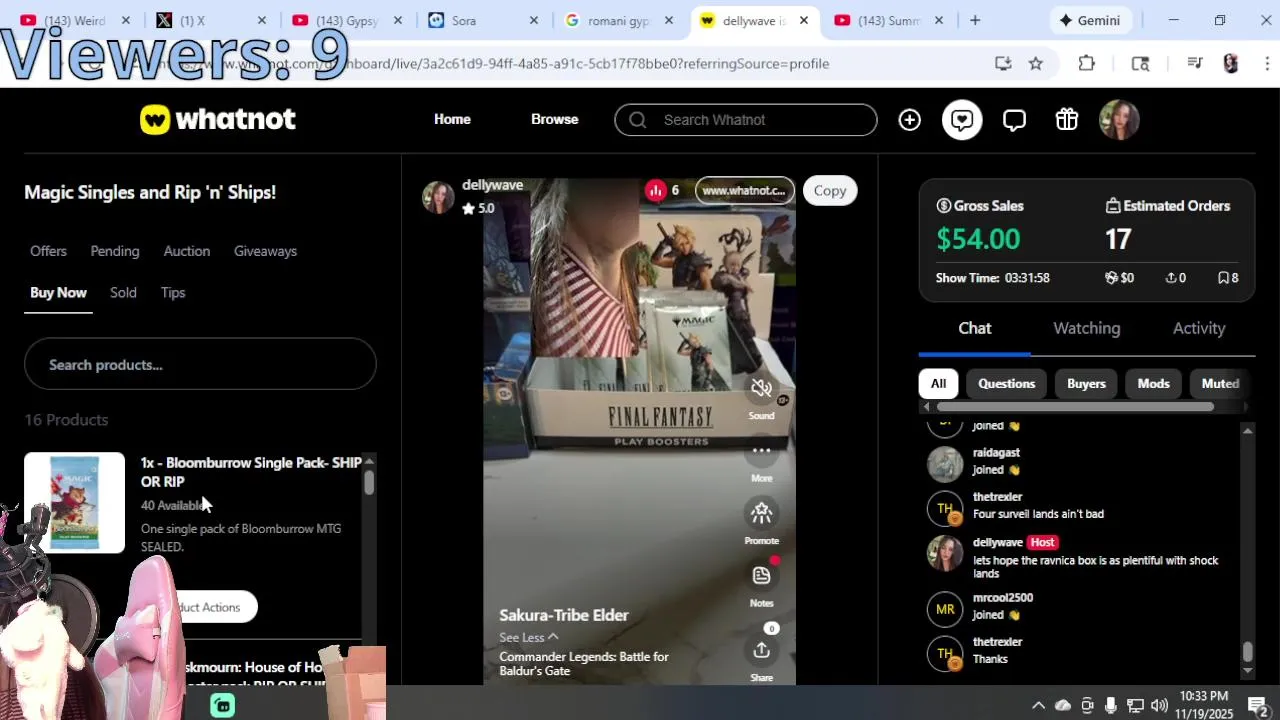Click the Estimated Orders bag icon
1280x720 pixels.
coord(1113,206)
